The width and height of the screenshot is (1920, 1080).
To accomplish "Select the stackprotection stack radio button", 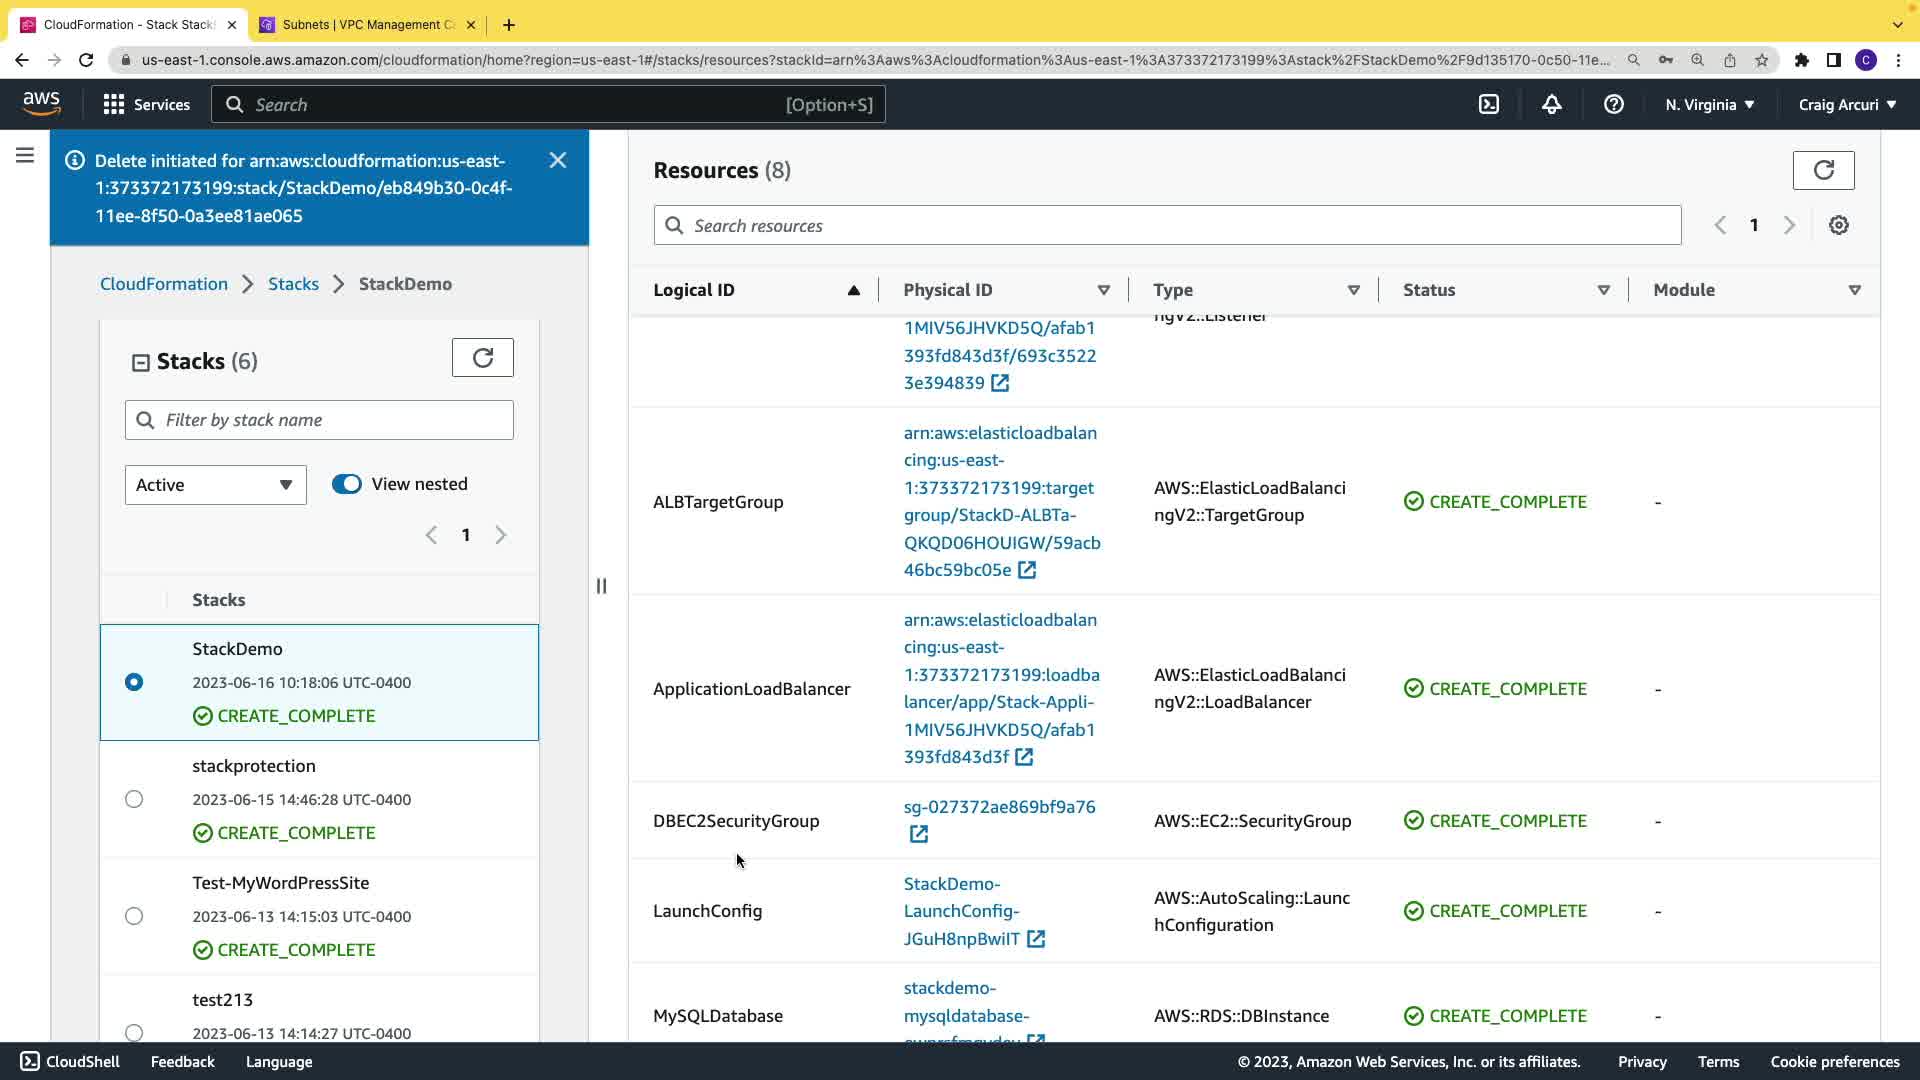I will pyautogui.click(x=134, y=799).
